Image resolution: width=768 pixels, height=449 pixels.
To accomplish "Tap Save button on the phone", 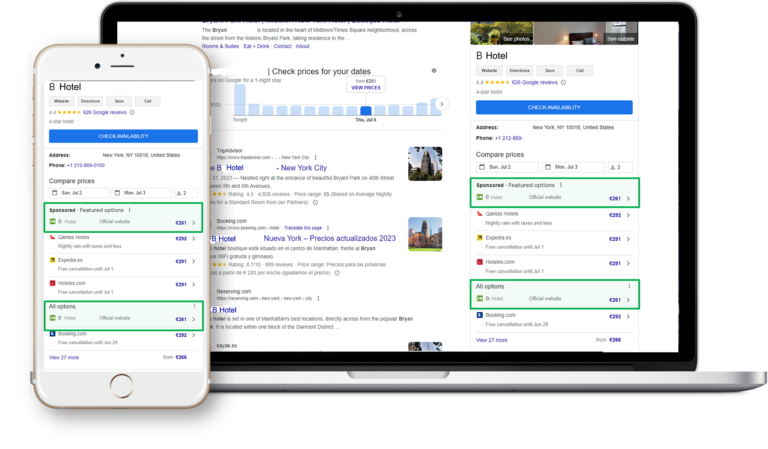I will [x=119, y=101].
